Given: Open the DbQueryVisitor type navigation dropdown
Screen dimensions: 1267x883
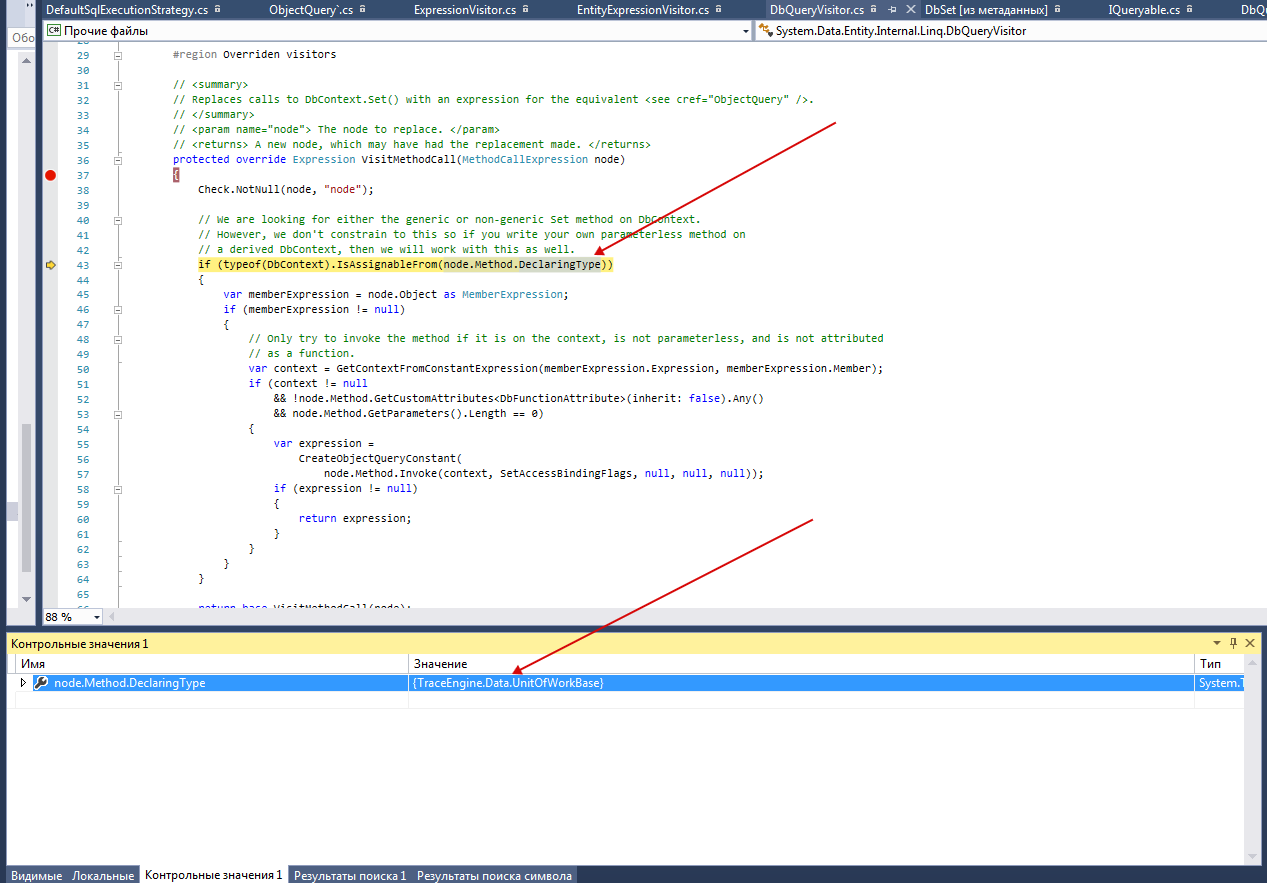Looking at the screenshot, I should [x=1011, y=31].
